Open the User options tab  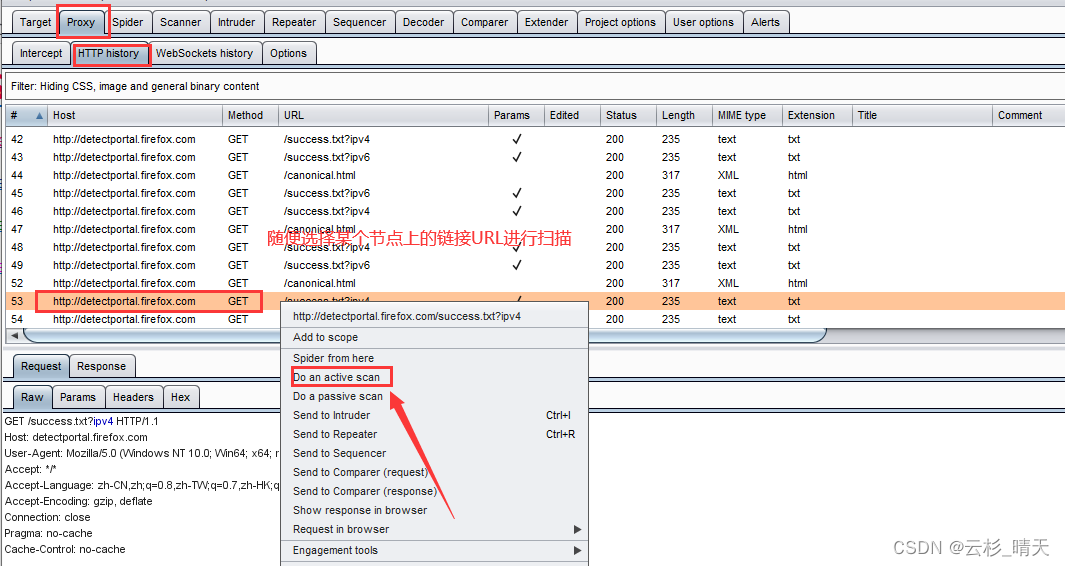click(x=703, y=22)
